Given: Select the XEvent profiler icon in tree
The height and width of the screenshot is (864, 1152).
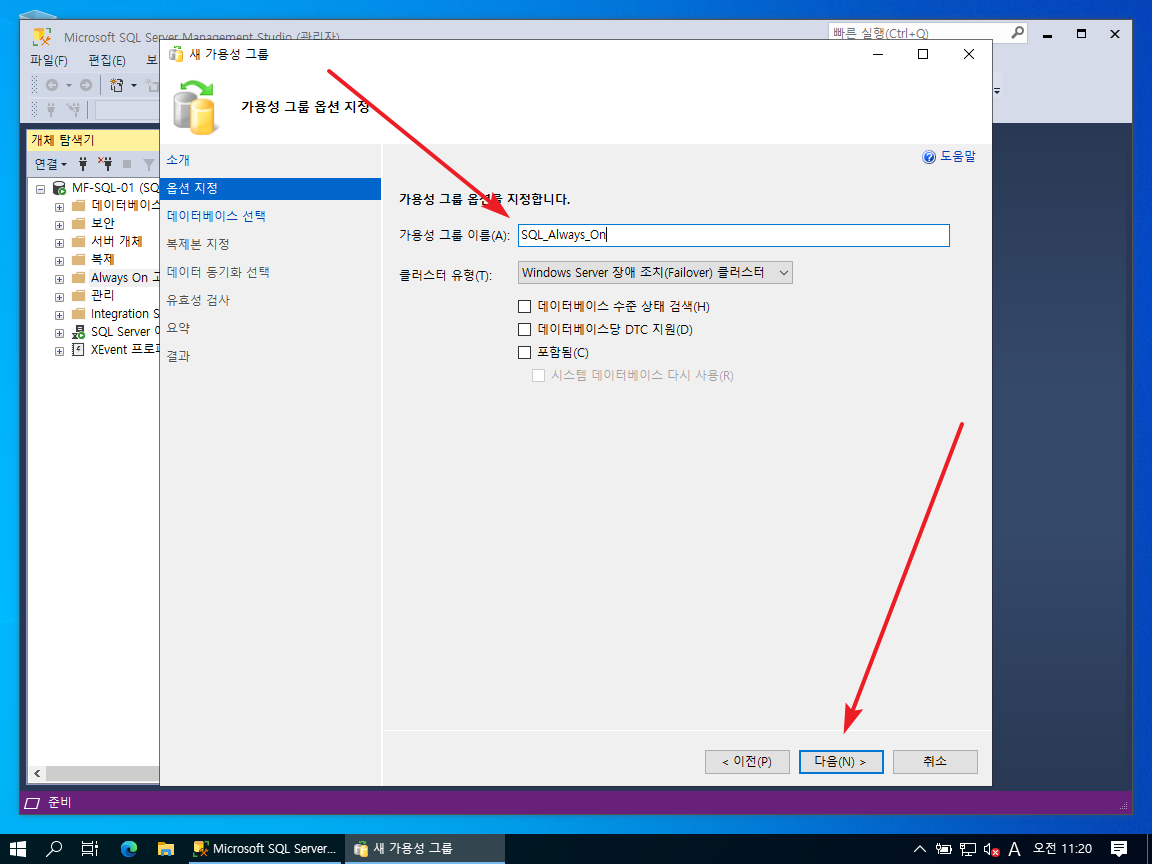Looking at the screenshot, I should pyautogui.click(x=78, y=350).
